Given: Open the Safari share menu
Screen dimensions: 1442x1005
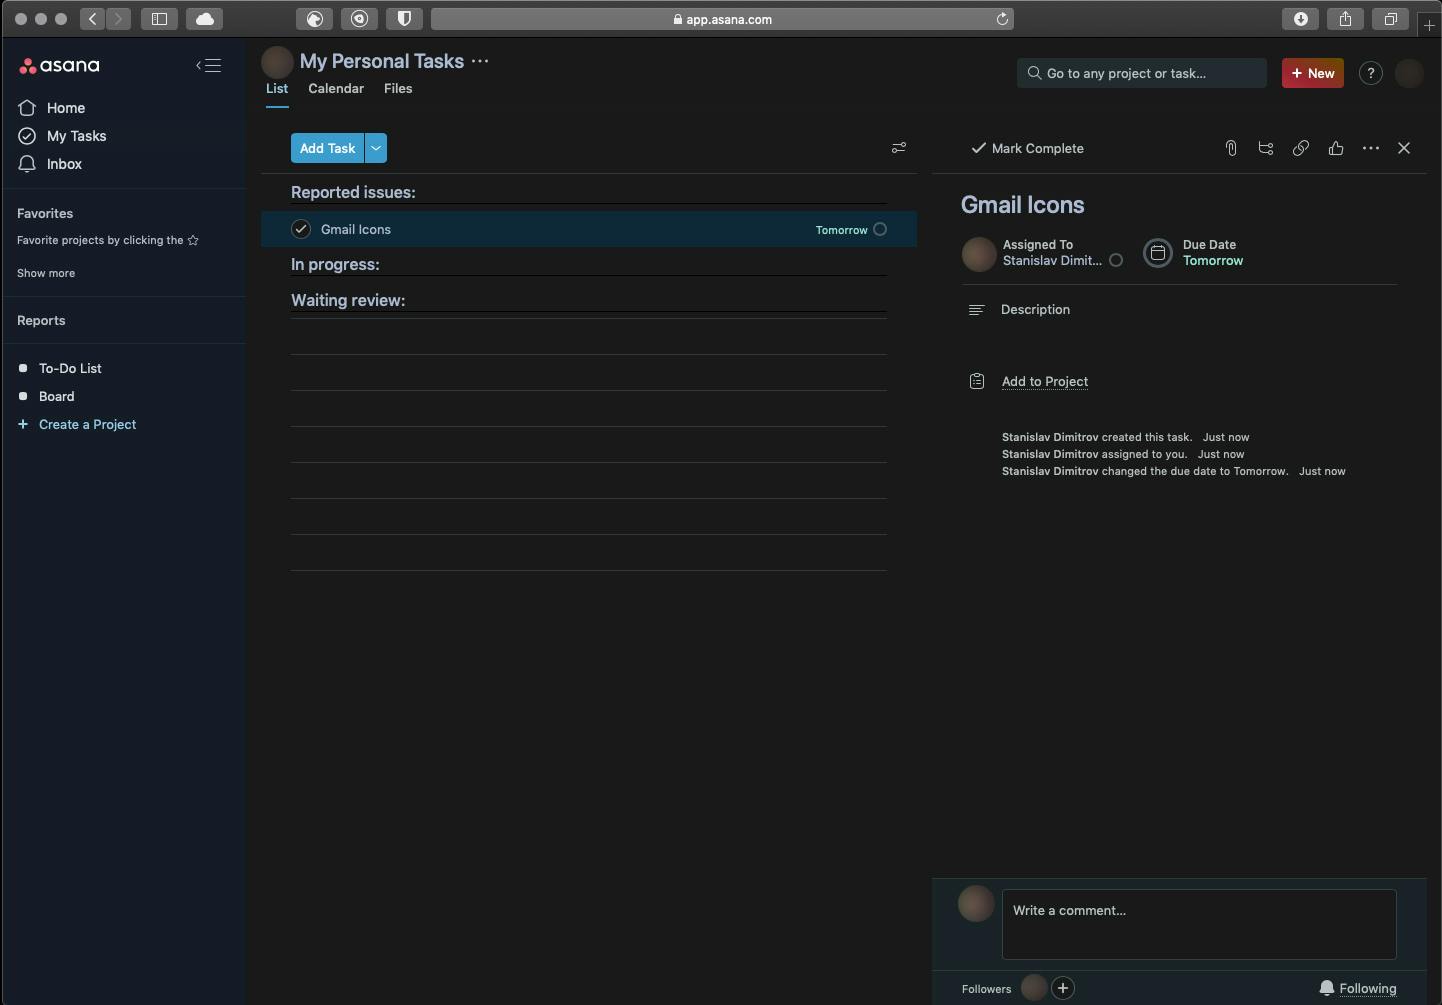Looking at the screenshot, I should 1346,19.
